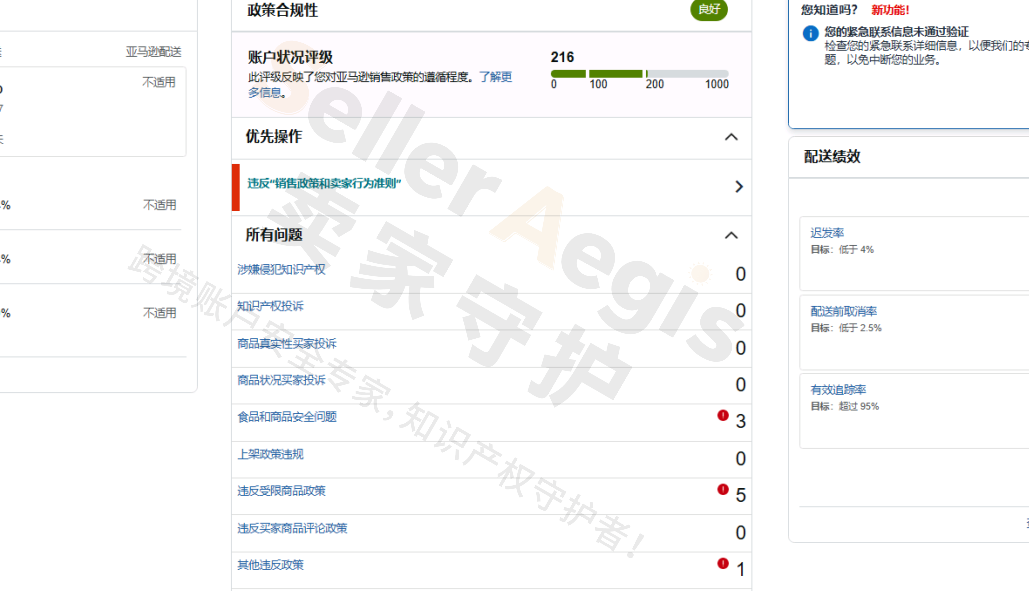Click the 您知道吗? heading
1029x591 pixels.
829,10
